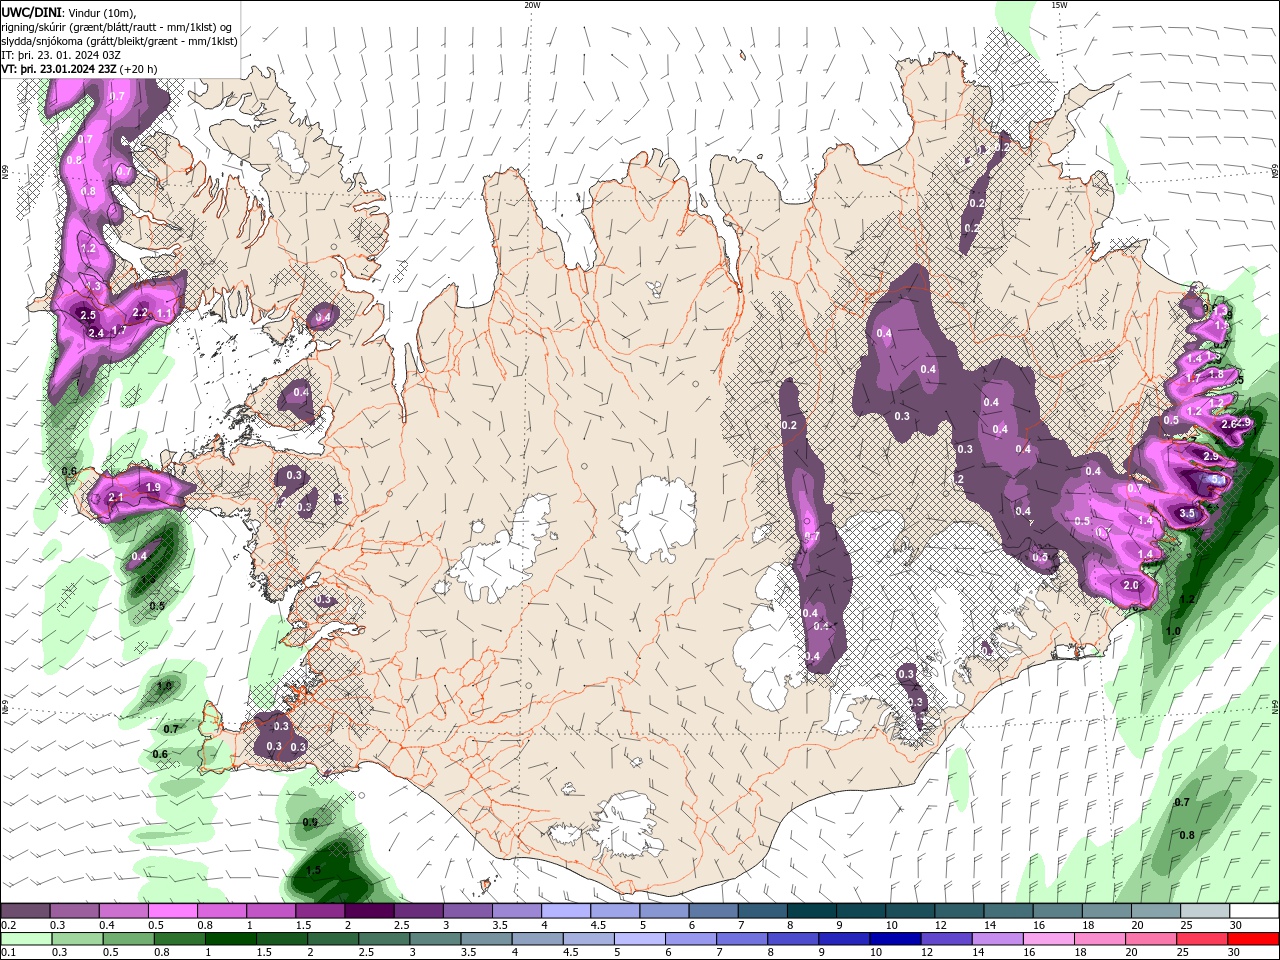Click the snow scale swatch starting at 7
Screen dimensions: 1280x960
[762, 911]
